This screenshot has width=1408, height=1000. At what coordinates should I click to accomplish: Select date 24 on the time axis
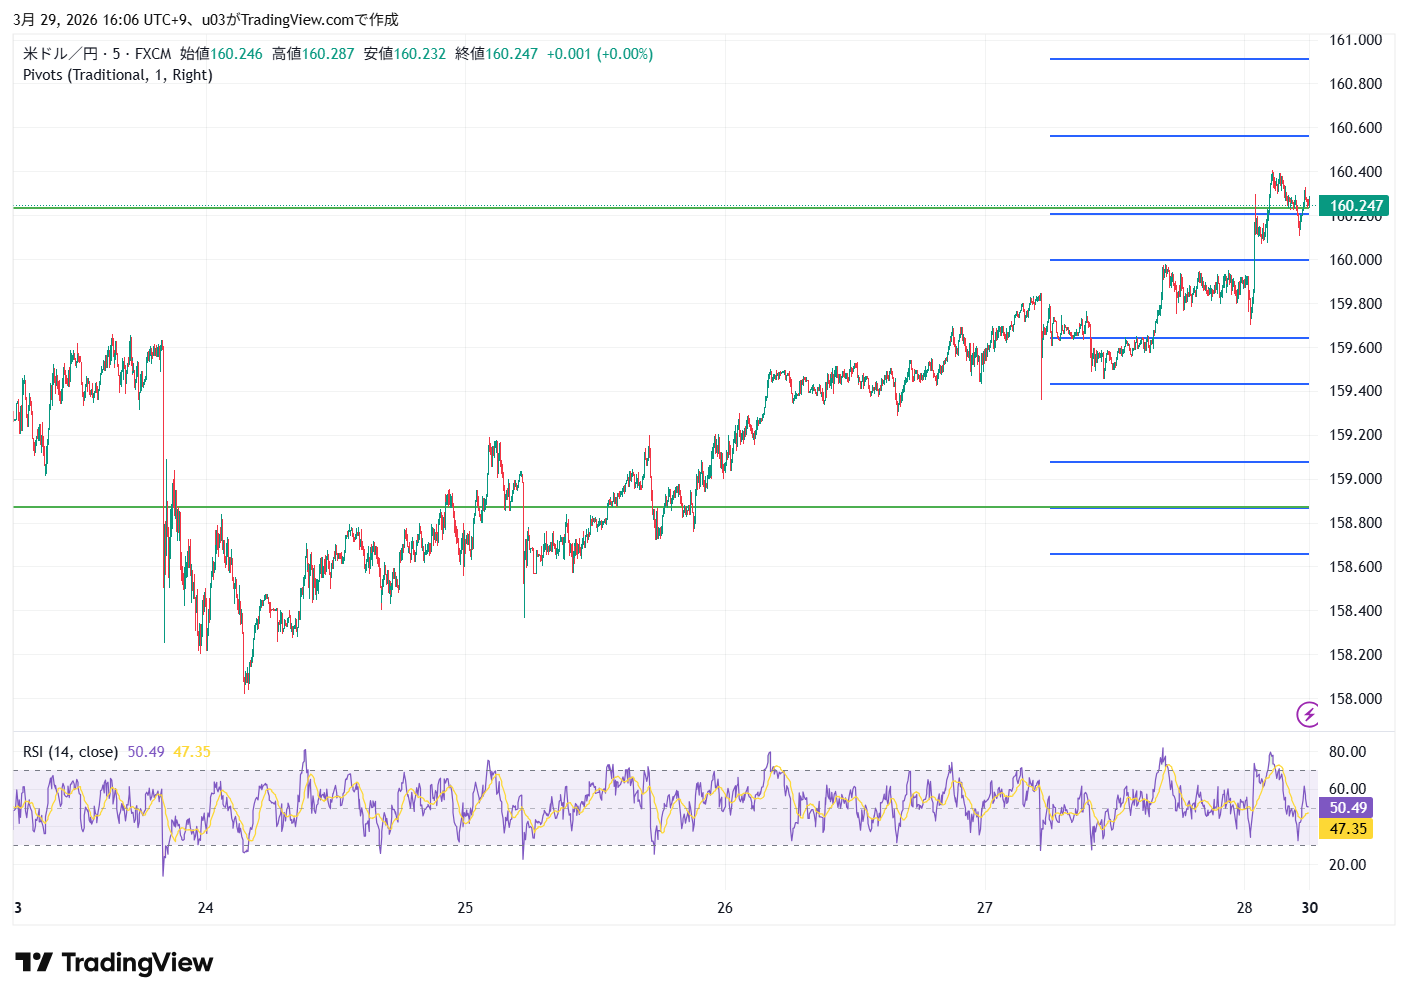coord(205,908)
